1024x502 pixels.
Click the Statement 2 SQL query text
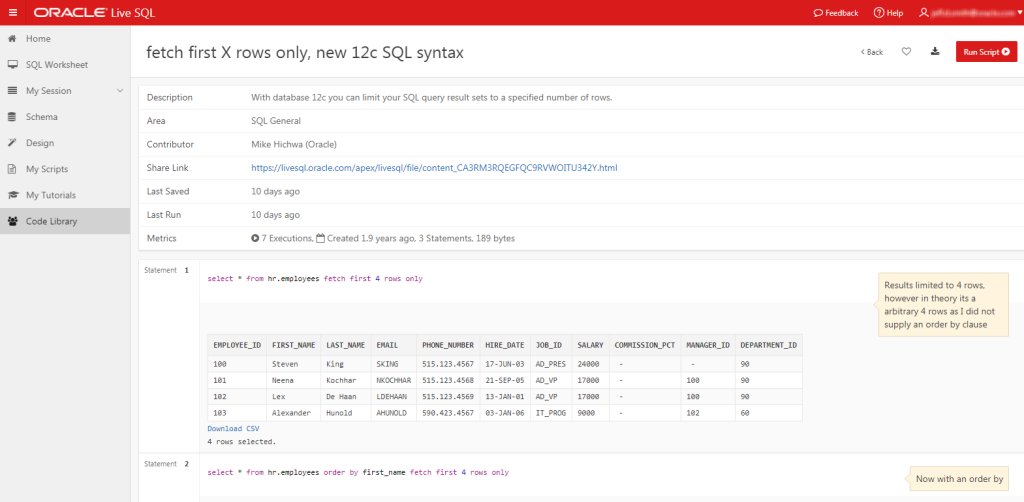tap(358, 472)
